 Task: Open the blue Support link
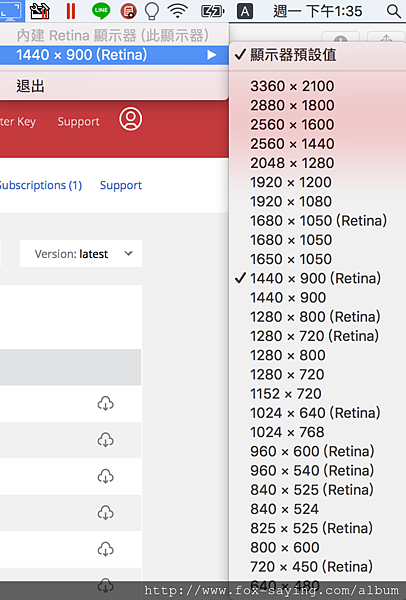click(121, 185)
